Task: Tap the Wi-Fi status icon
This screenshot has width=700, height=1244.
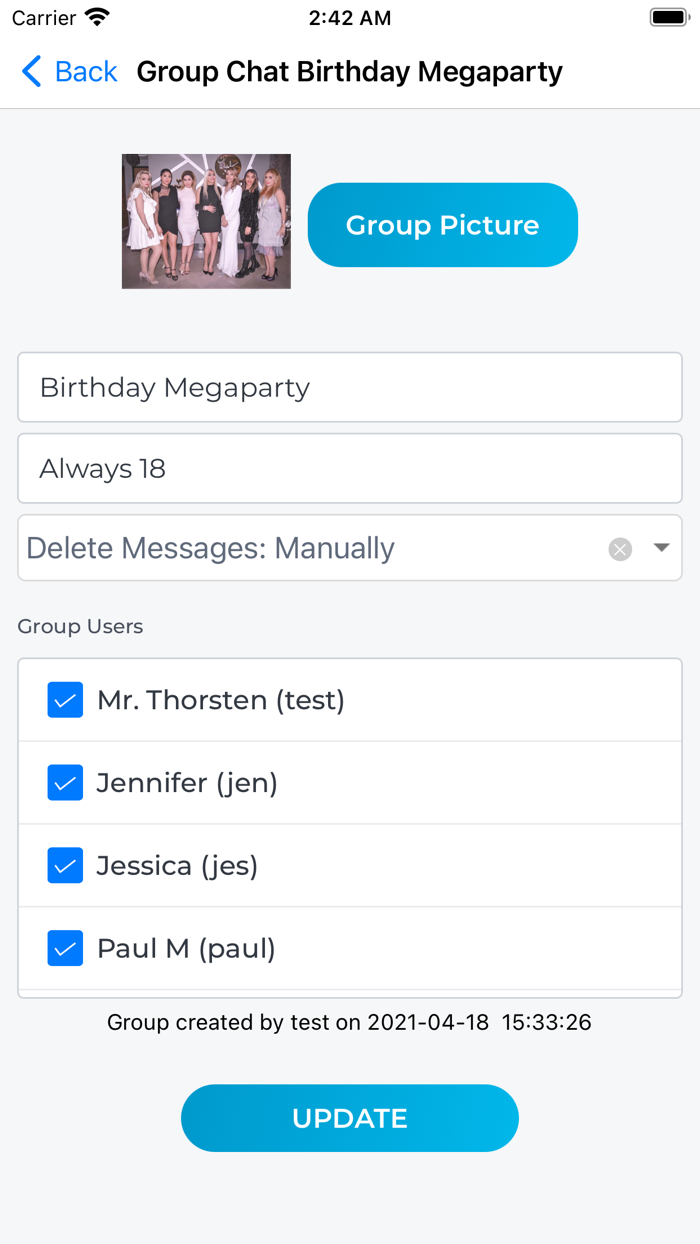Action: [x=97, y=18]
